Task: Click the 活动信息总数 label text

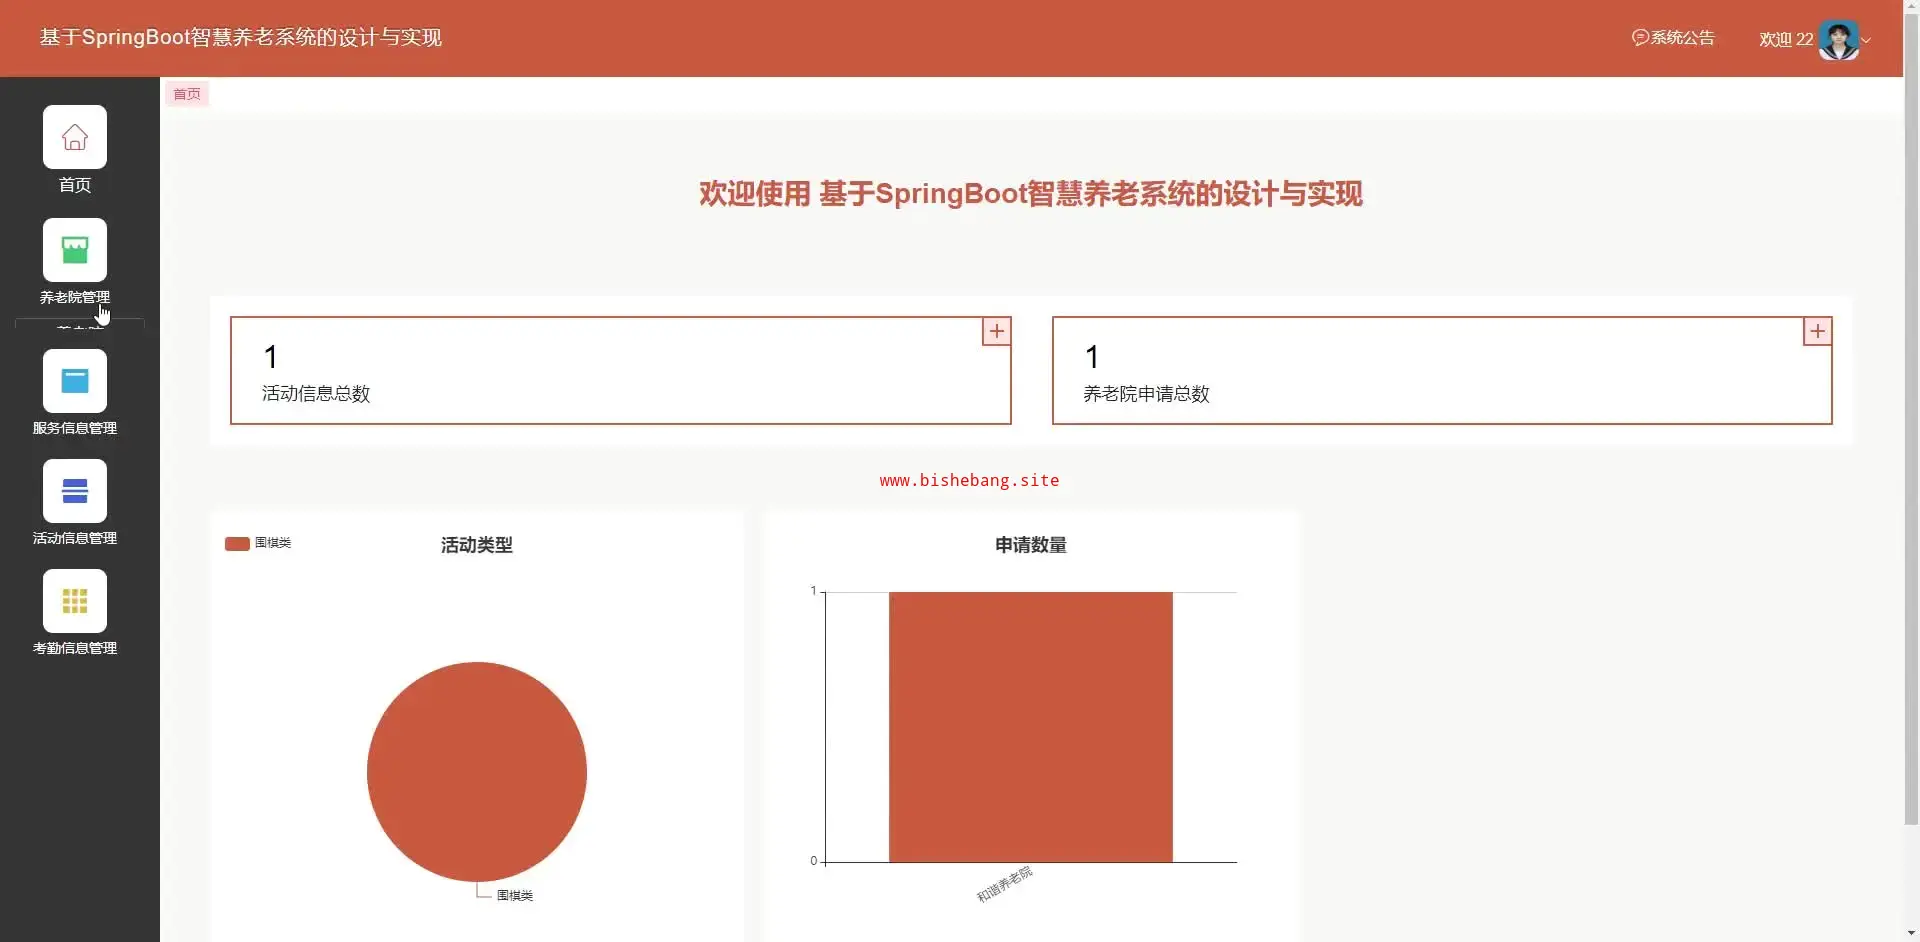Action: click(x=316, y=394)
